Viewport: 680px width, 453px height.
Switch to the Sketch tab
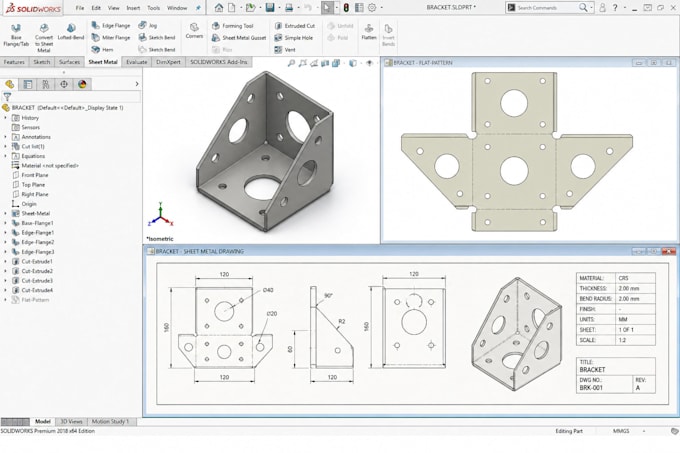(42, 62)
